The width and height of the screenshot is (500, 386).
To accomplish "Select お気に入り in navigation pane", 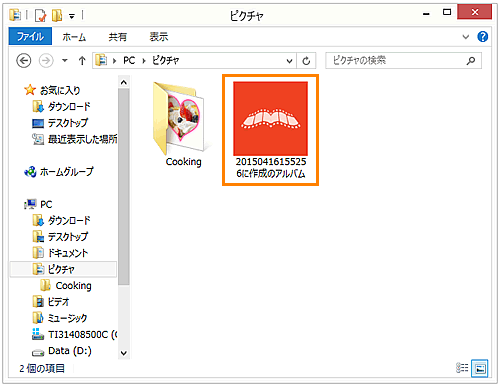I will point(60,90).
